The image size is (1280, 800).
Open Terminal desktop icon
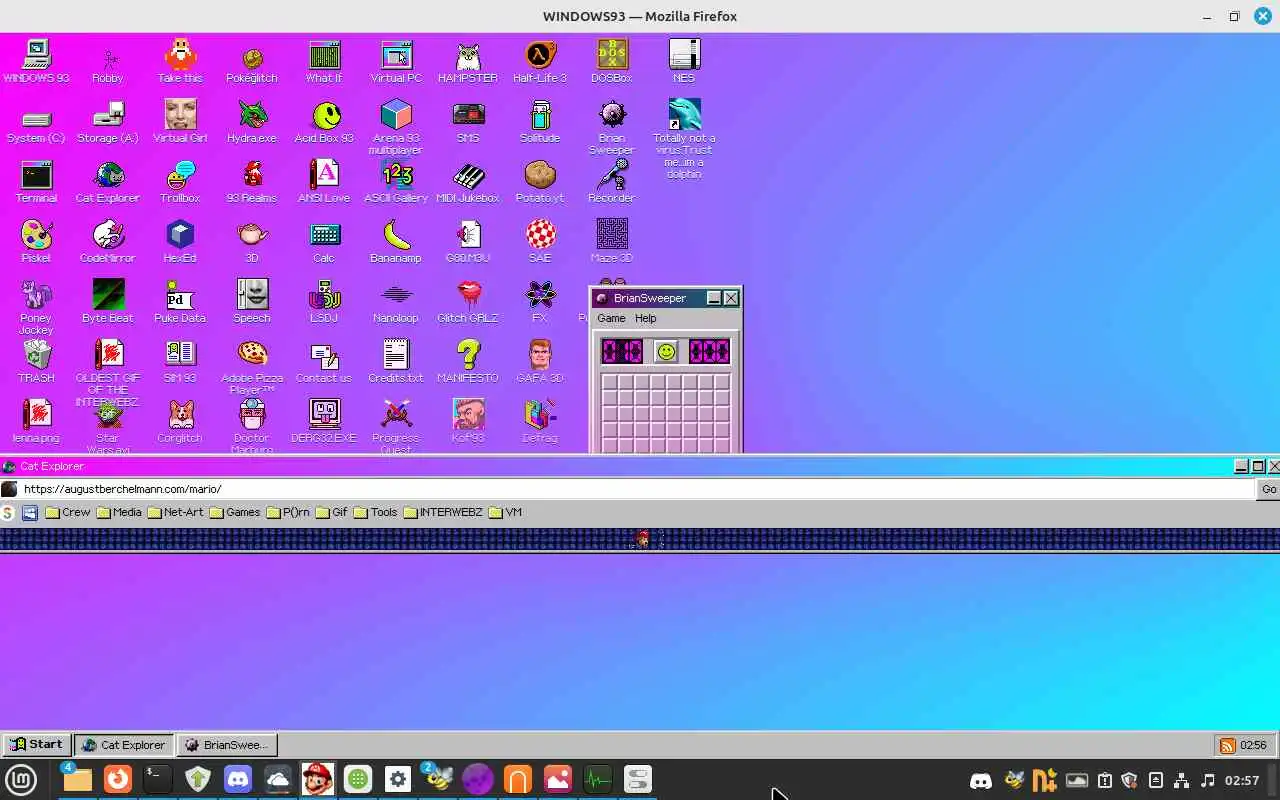[x=36, y=181]
